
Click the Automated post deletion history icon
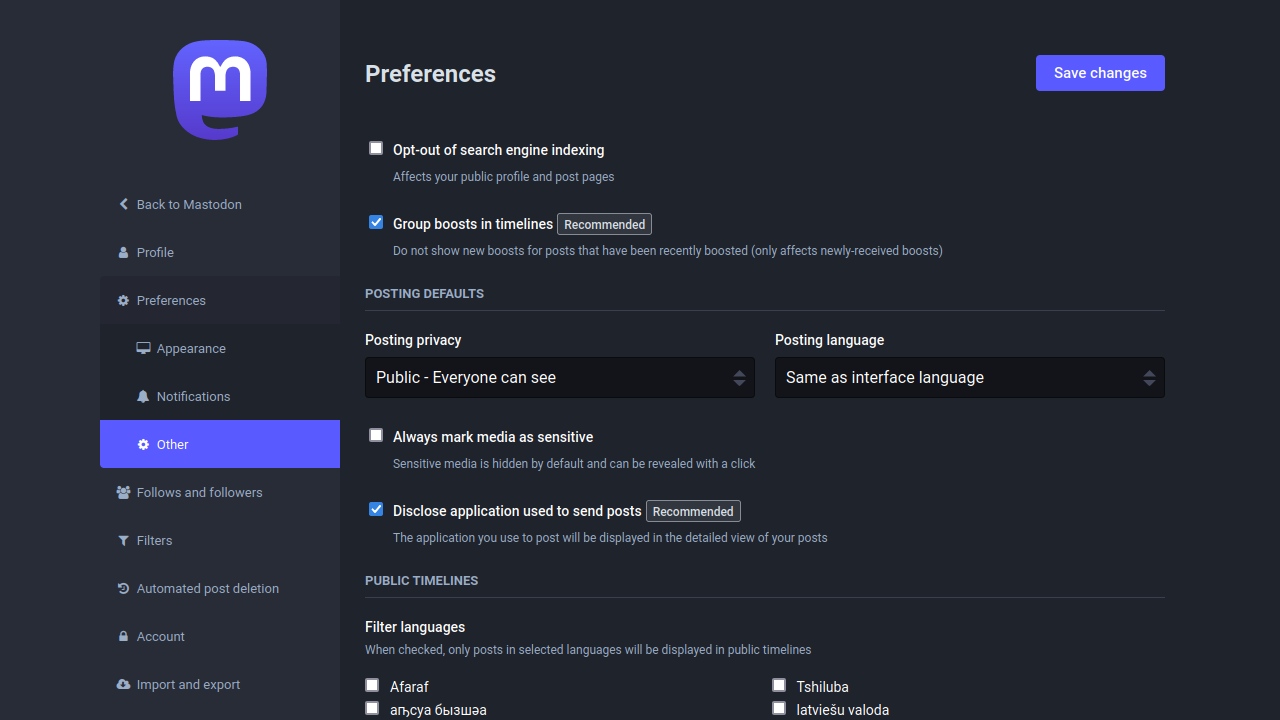tap(122, 588)
